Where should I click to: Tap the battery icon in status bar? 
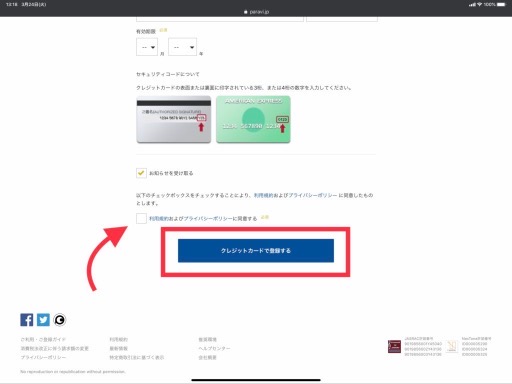501,4
